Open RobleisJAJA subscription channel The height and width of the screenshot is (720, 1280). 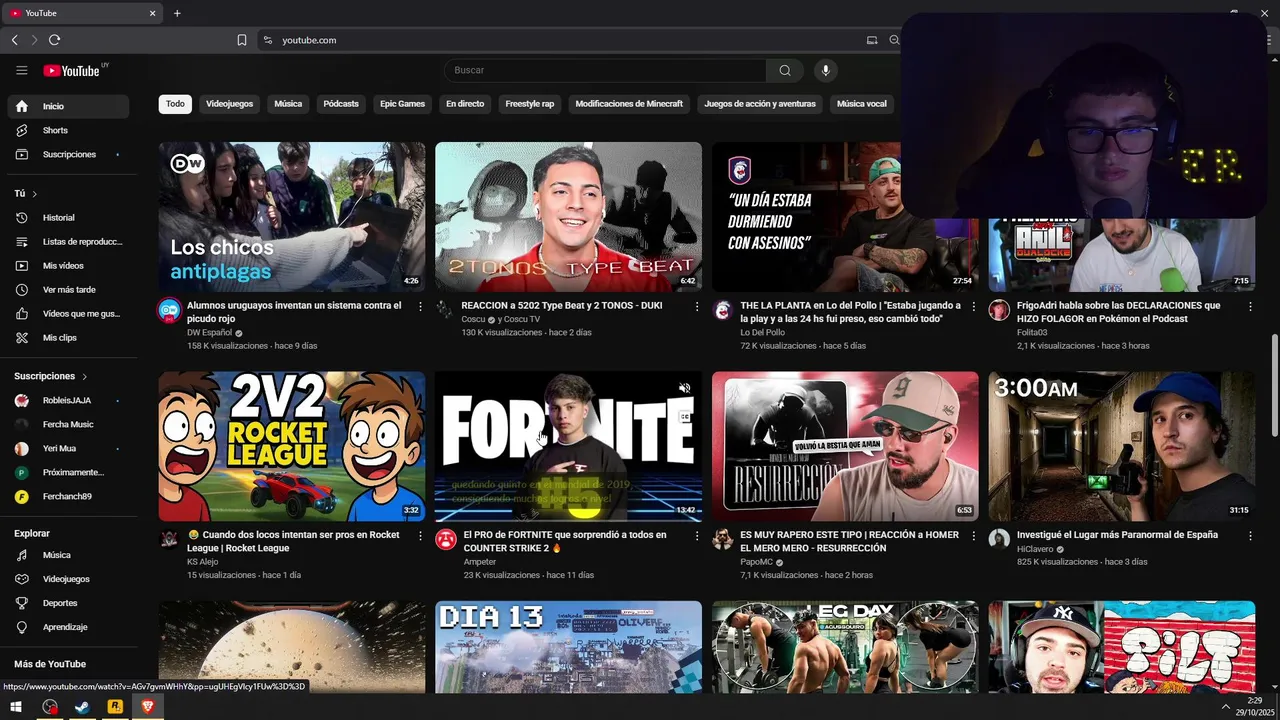pos(68,400)
